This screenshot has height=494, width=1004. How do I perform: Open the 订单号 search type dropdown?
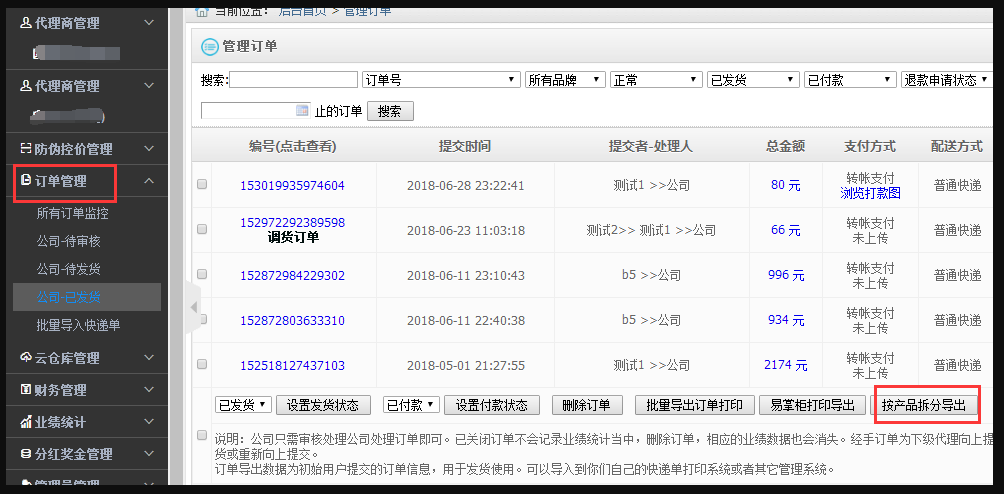coord(441,80)
